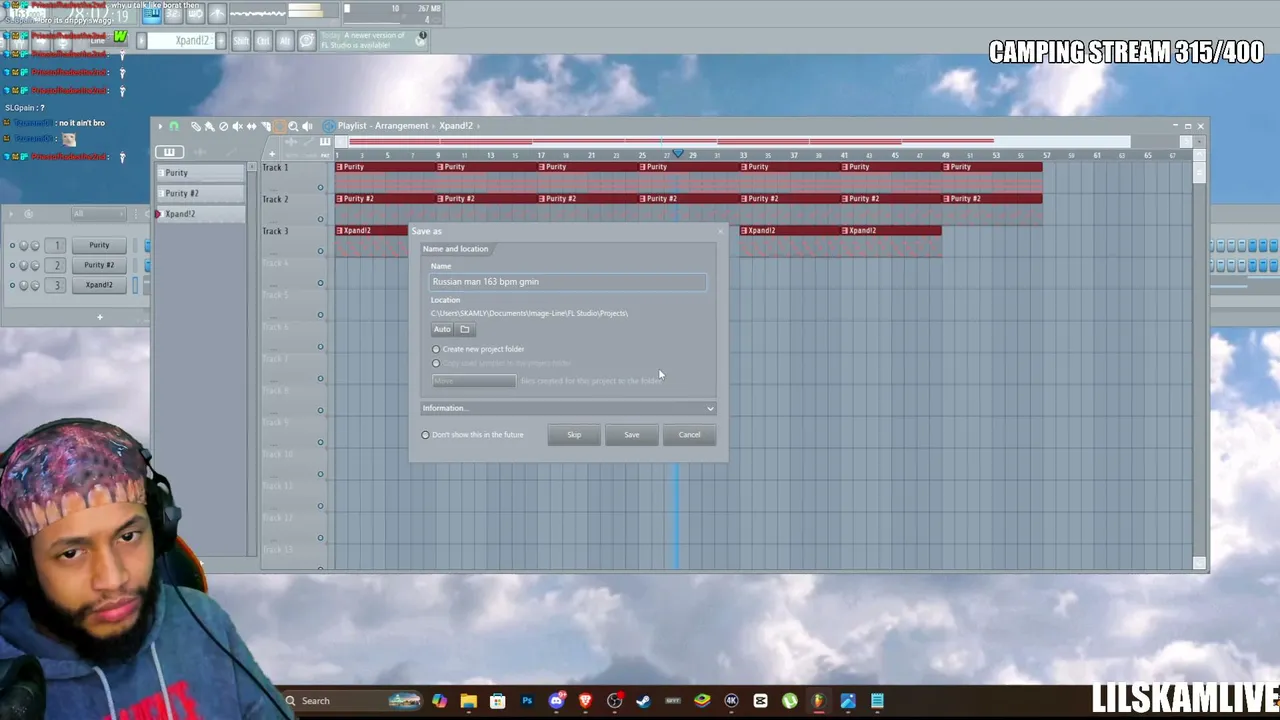Click the Cancel button in Save as
The height and width of the screenshot is (720, 1280).
coord(689,435)
